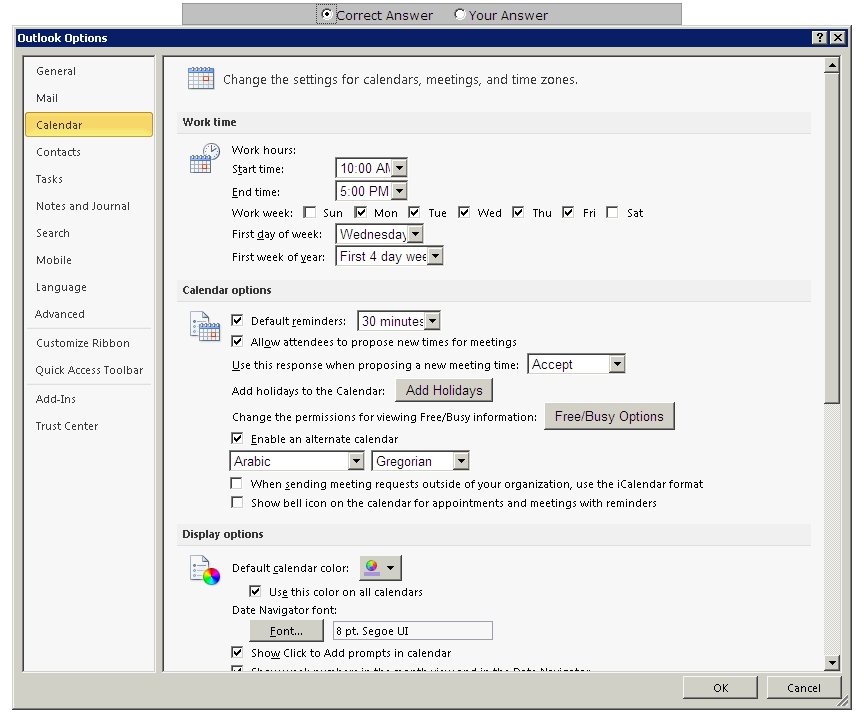Click the Work time clock calendar icon
Viewport: 864px width, 717px height.
point(204,158)
